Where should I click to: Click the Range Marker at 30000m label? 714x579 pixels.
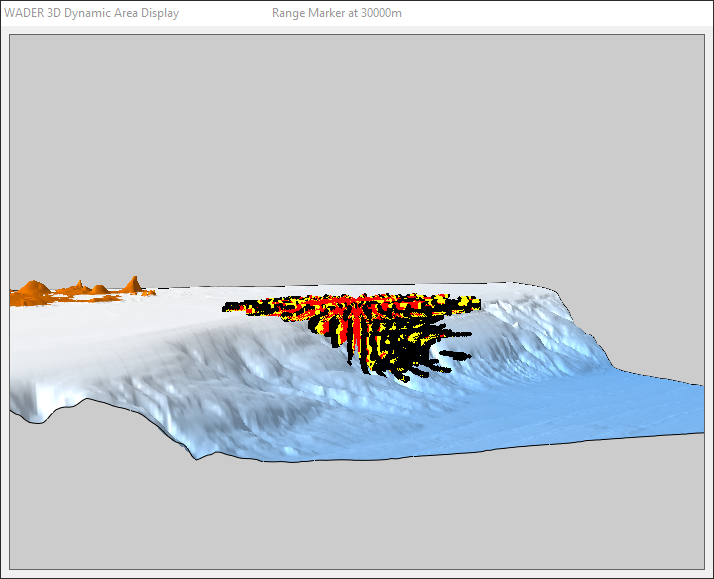337,14
